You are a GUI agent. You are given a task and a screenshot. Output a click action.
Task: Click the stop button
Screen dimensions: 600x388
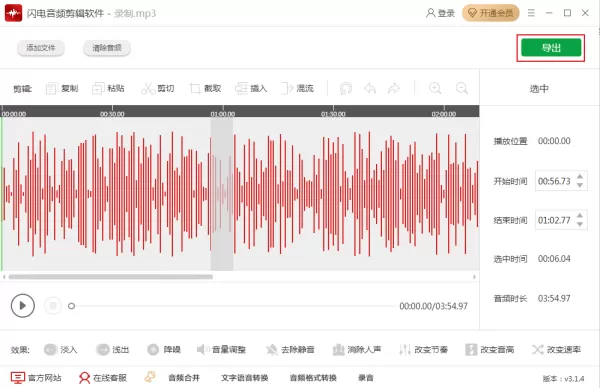53,306
